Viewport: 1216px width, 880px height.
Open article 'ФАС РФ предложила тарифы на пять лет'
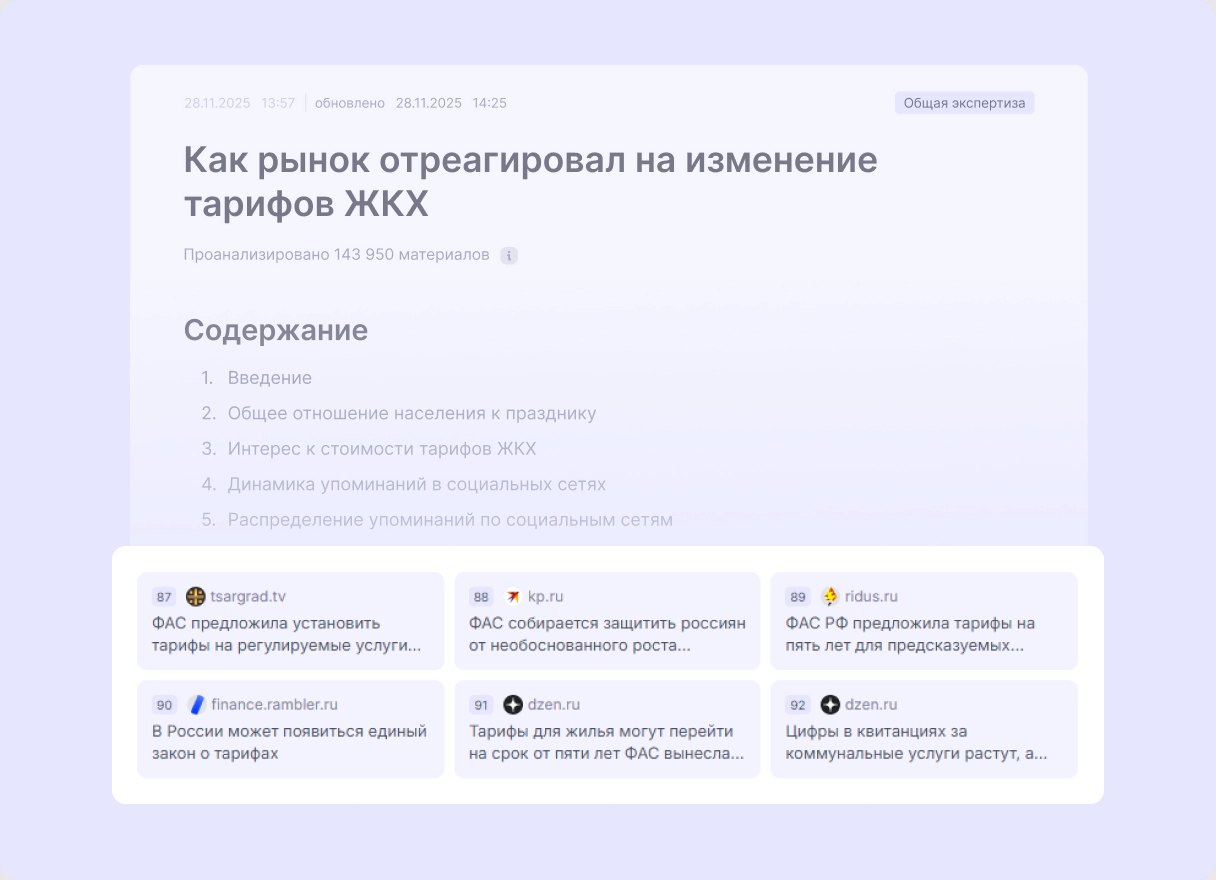pos(910,634)
